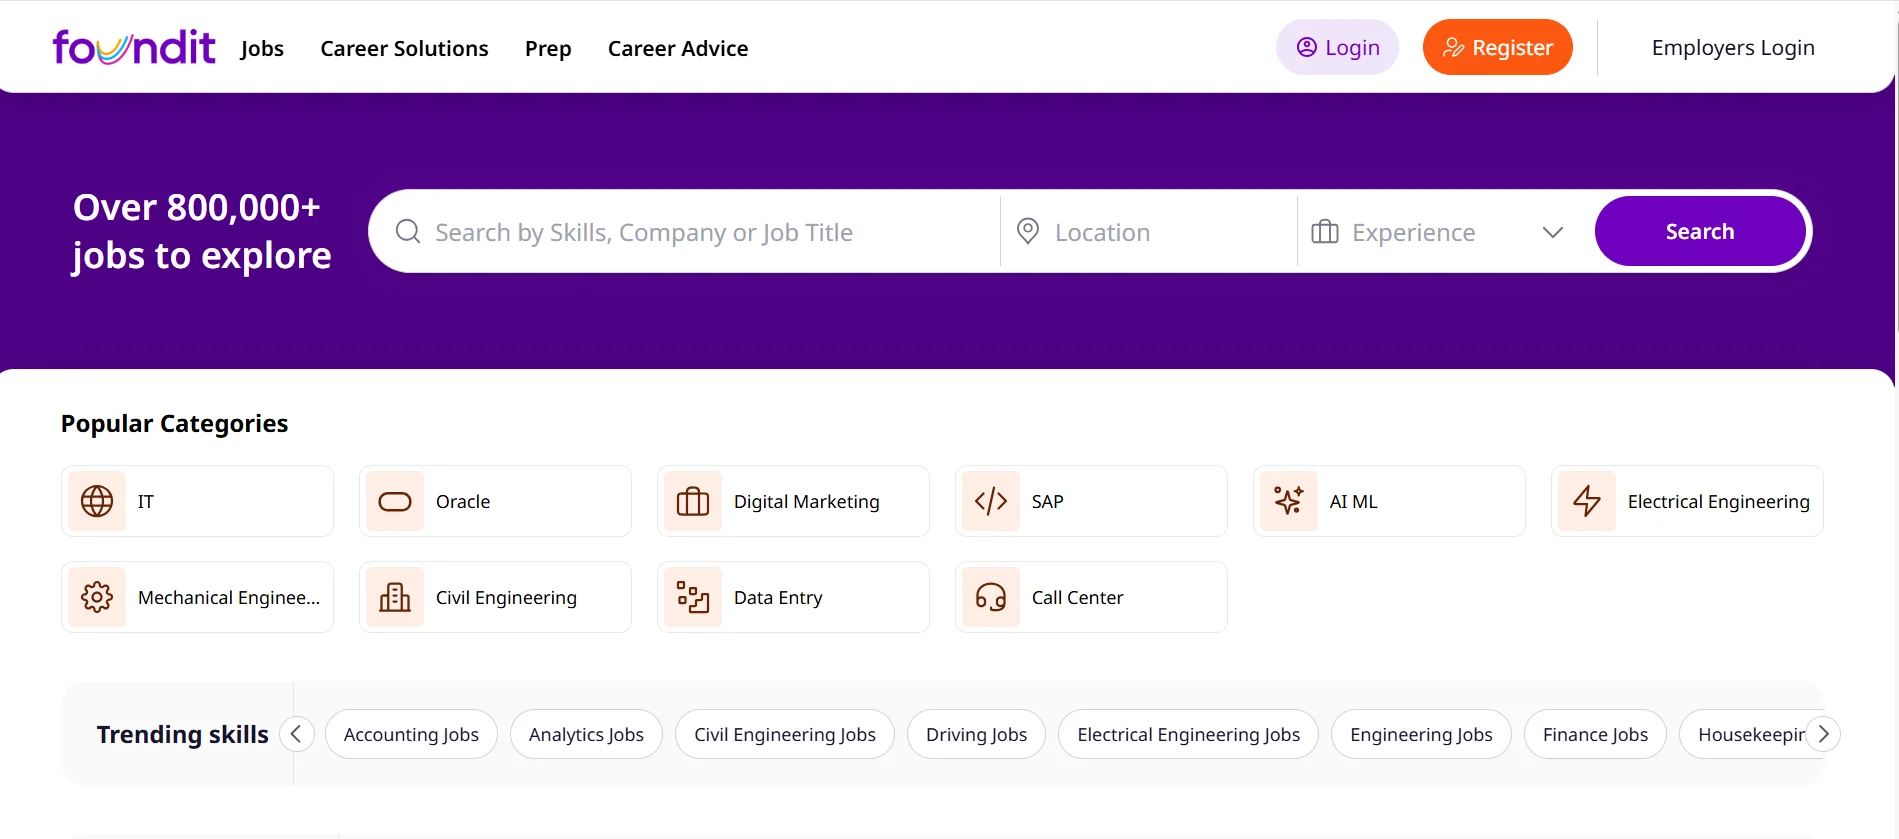Select the Finance Jobs chip
The width and height of the screenshot is (1899, 839).
pos(1595,734)
